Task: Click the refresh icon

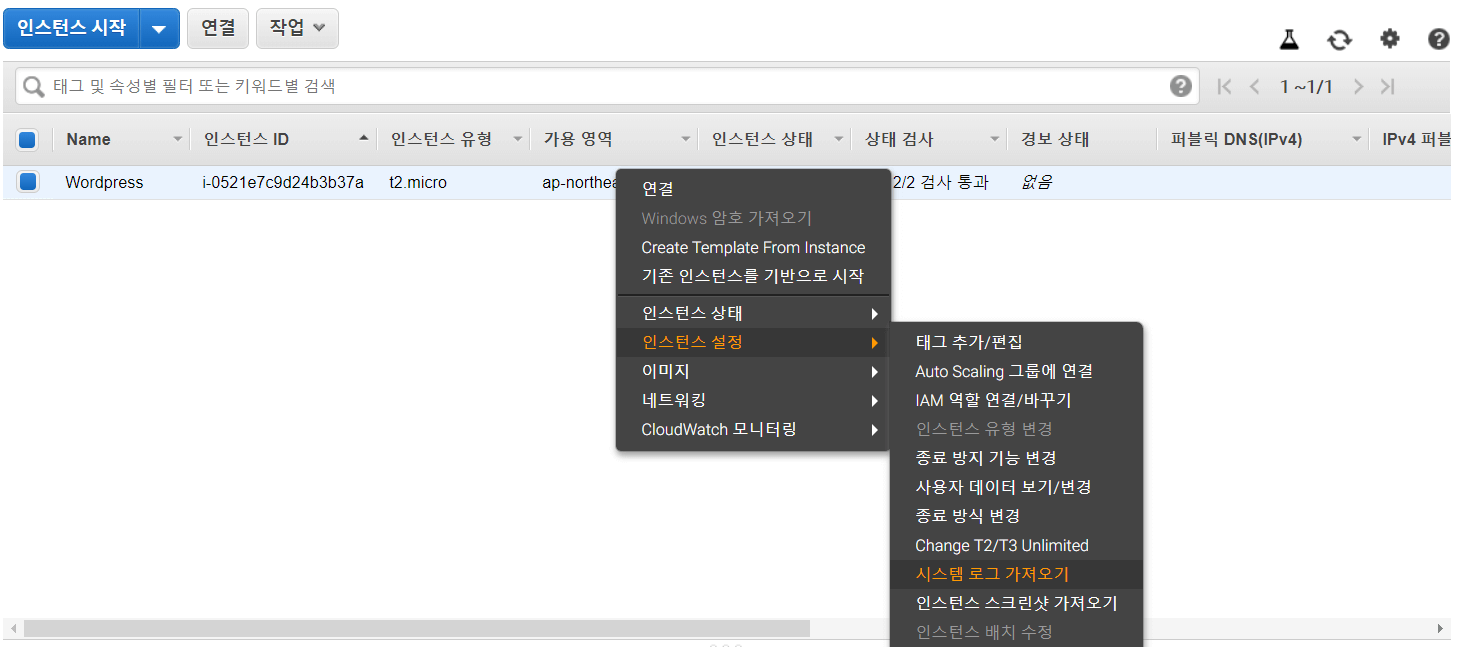Action: [x=1339, y=39]
